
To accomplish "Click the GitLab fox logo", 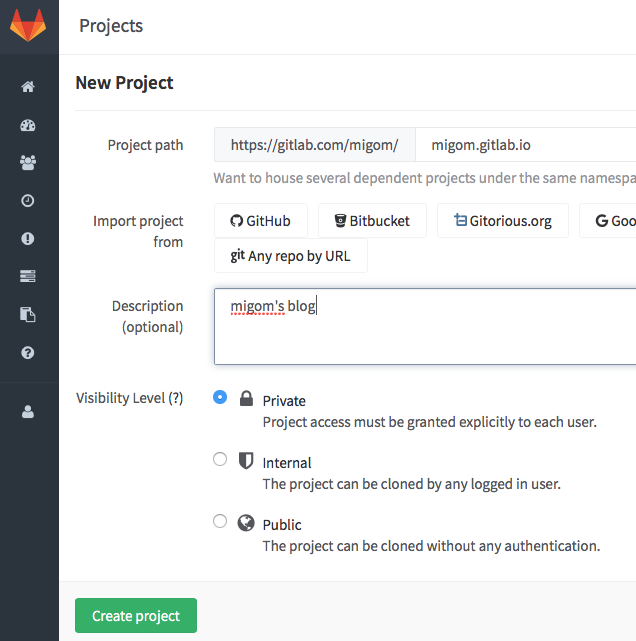I will click(x=28, y=25).
